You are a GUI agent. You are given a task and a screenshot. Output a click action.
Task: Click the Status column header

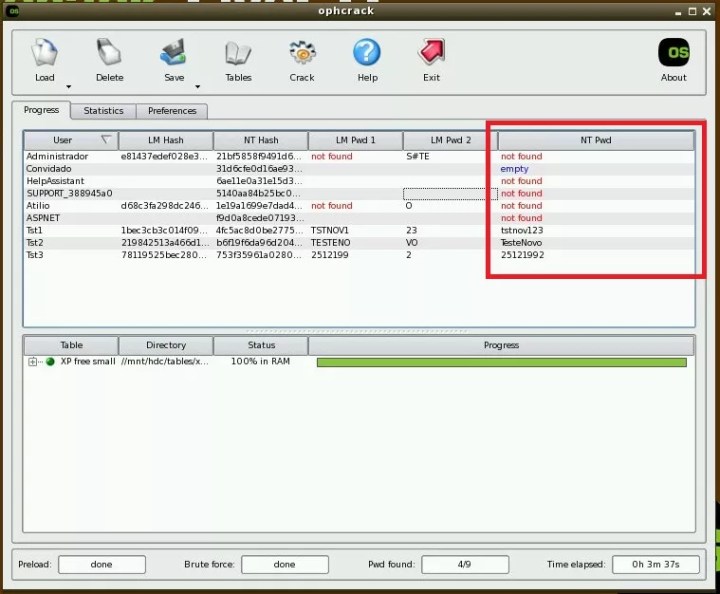coord(261,345)
